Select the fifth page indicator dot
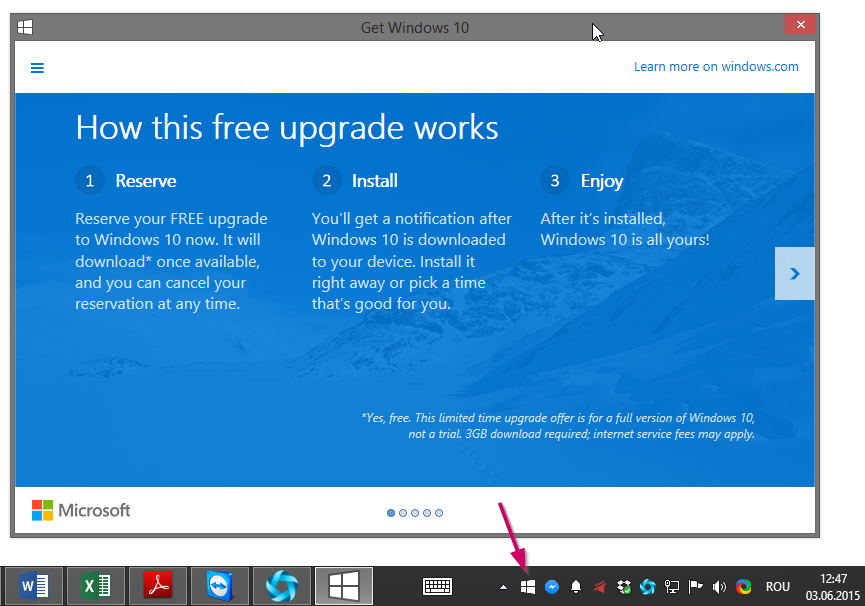The height and width of the screenshot is (606, 865). click(439, 513)
